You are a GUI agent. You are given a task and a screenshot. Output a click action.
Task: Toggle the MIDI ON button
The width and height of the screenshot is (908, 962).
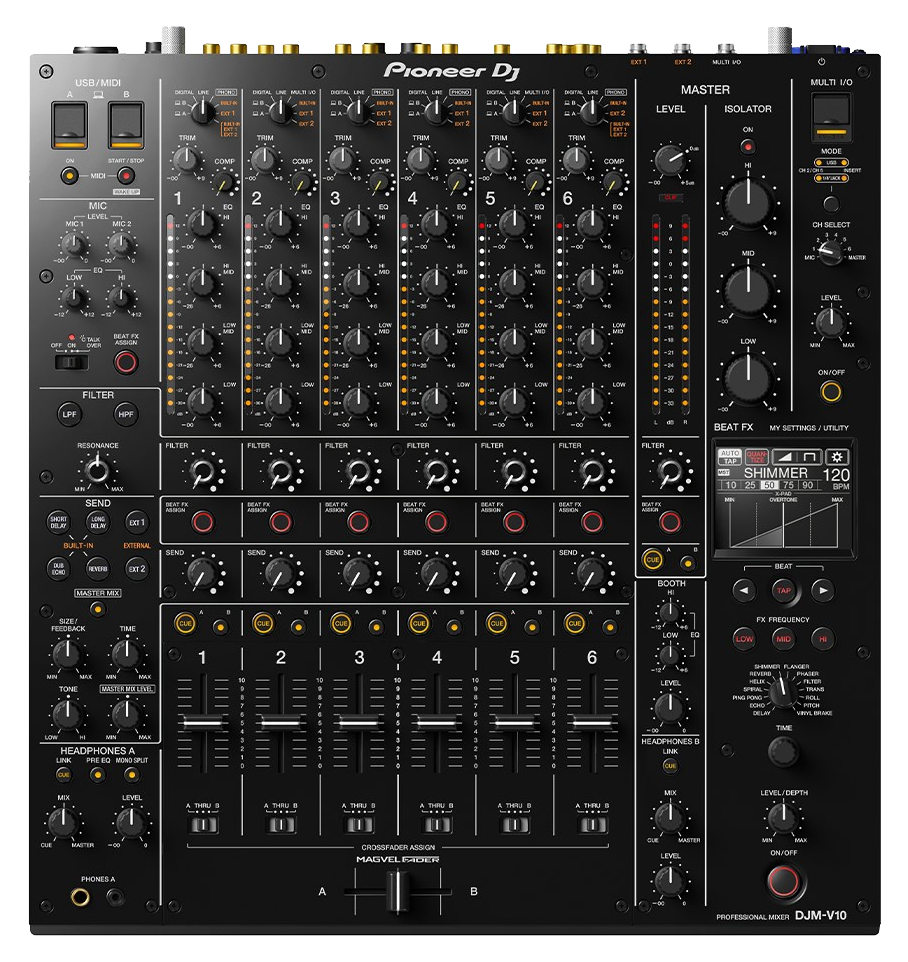pos(70,176)
